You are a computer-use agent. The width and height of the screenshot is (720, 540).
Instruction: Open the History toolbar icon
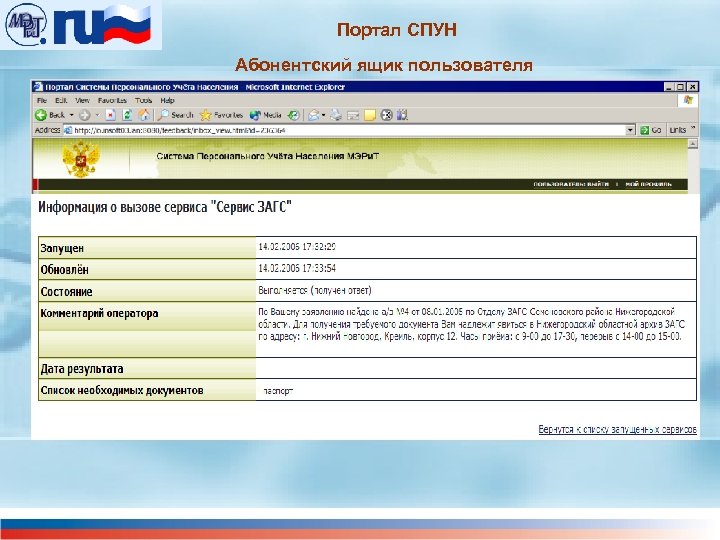click(294, 115)
